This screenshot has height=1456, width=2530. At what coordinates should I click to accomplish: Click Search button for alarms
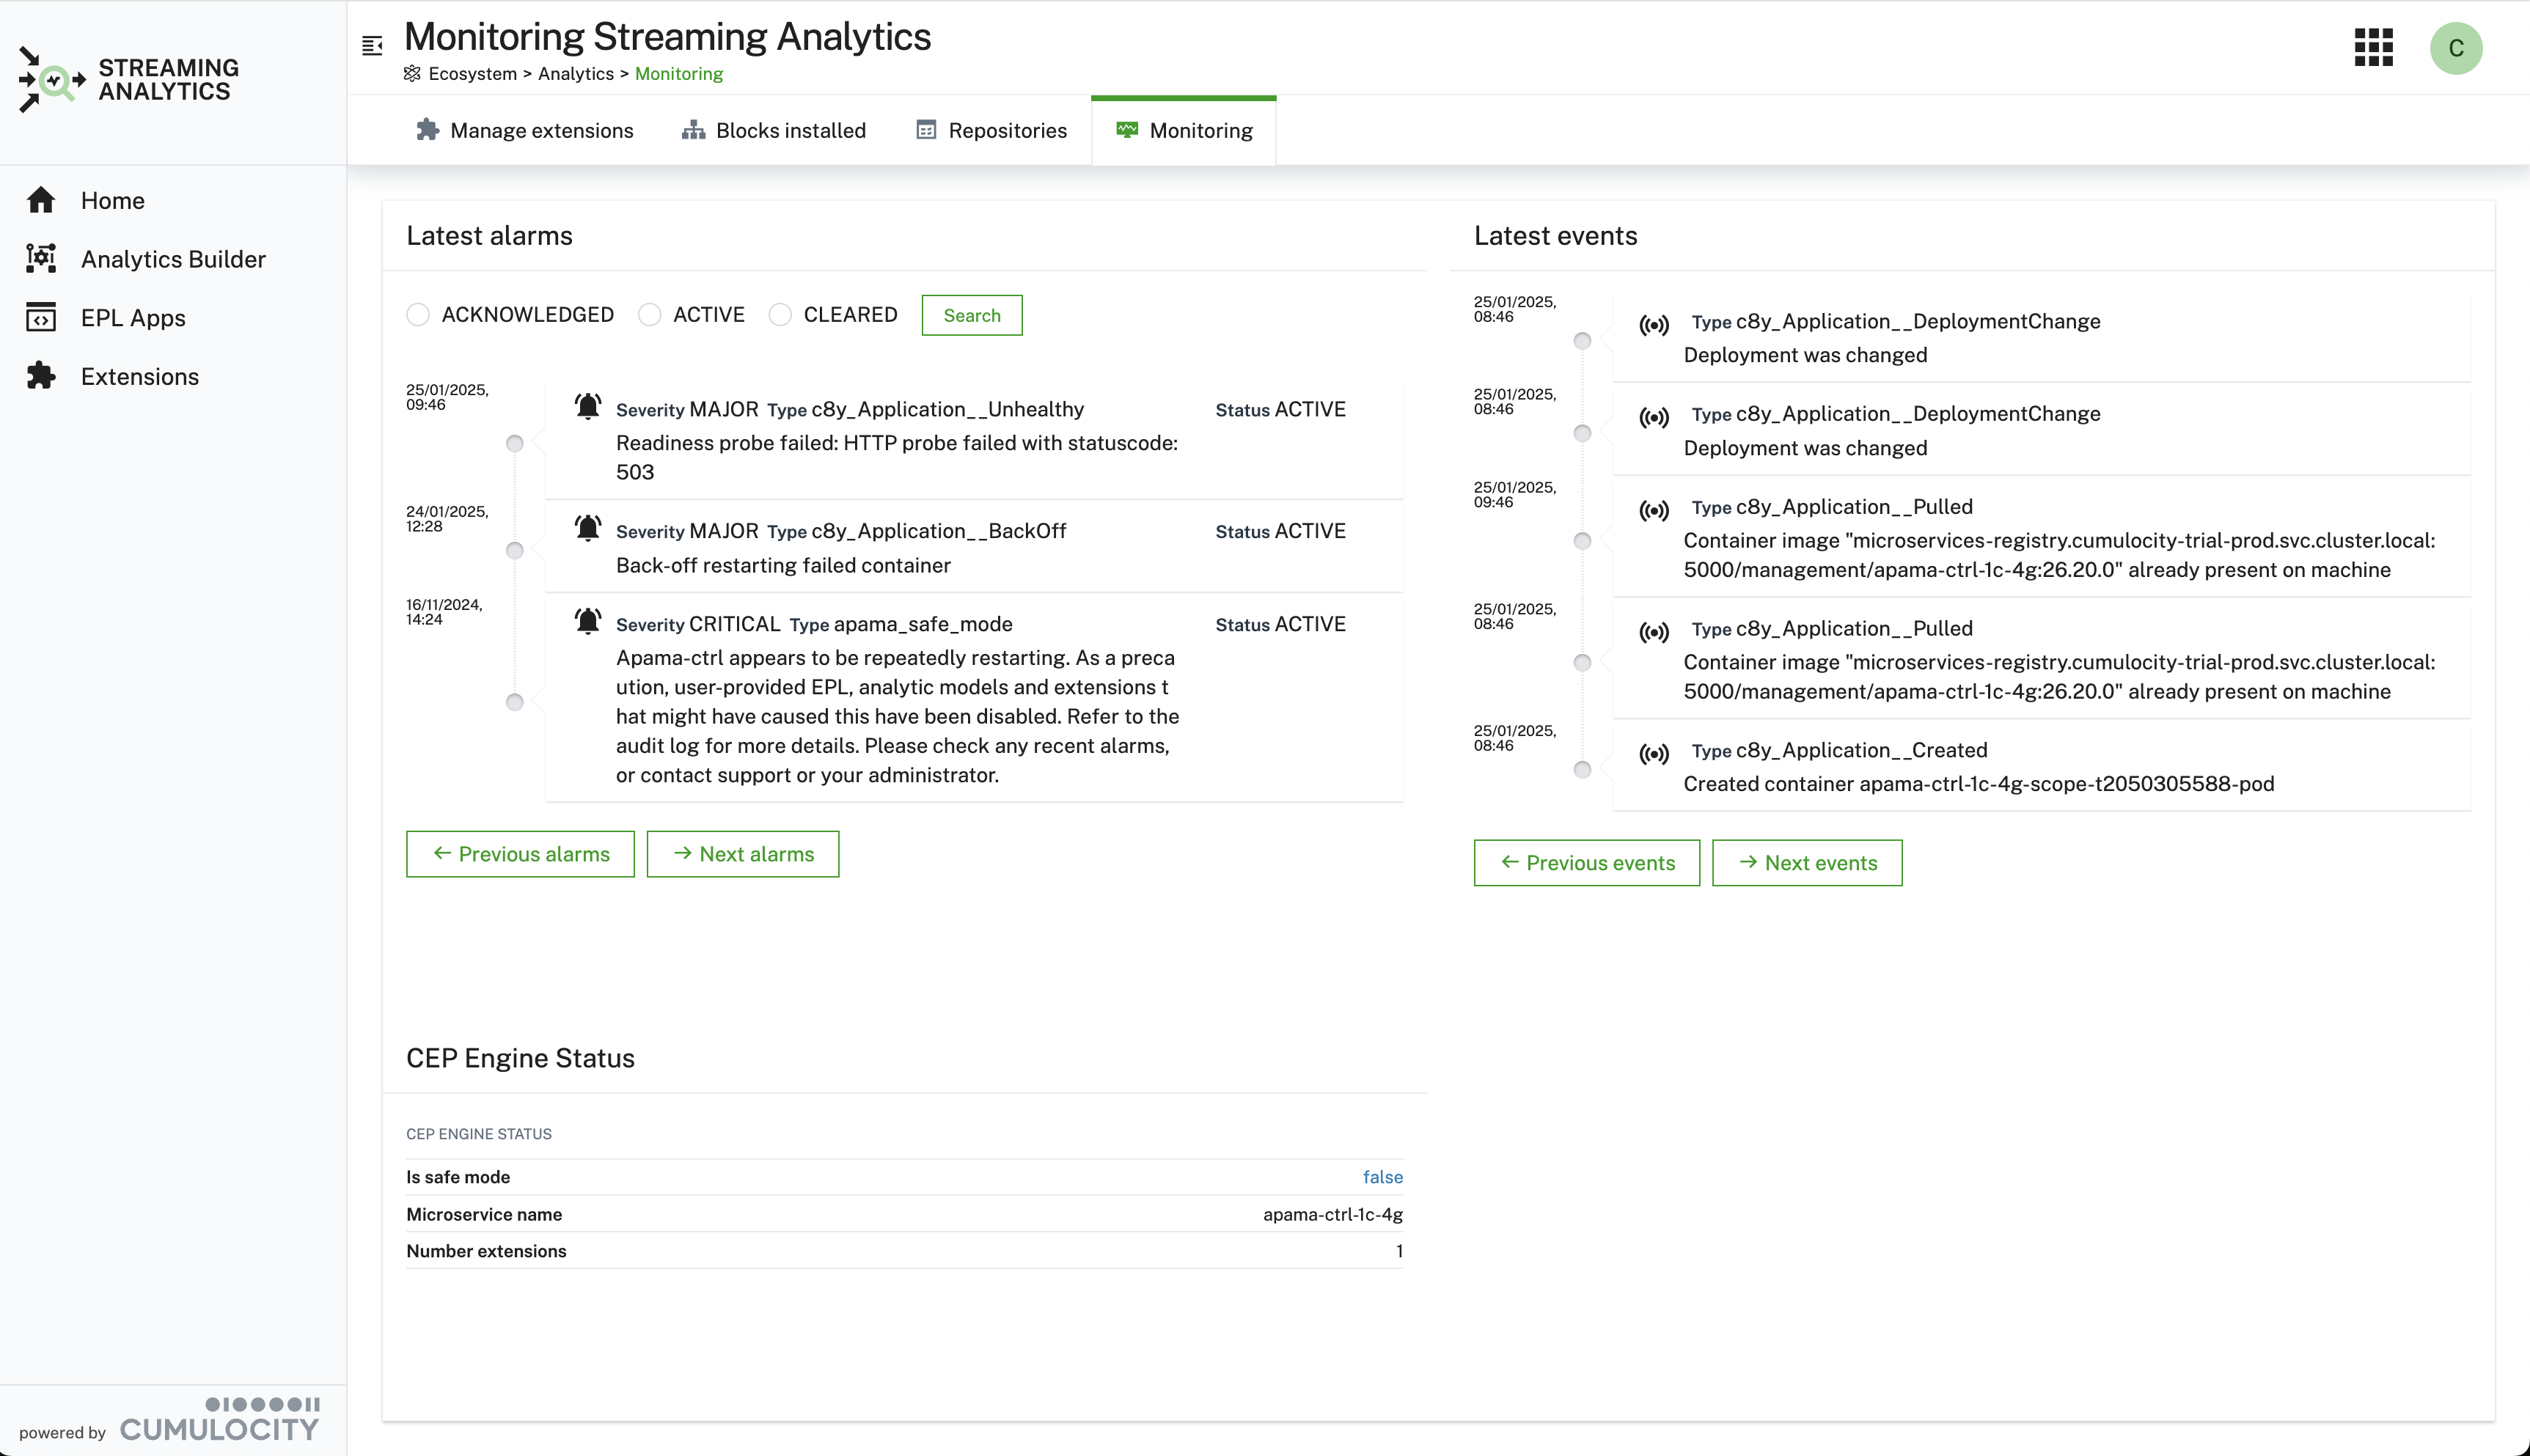[x=972, y=315]
